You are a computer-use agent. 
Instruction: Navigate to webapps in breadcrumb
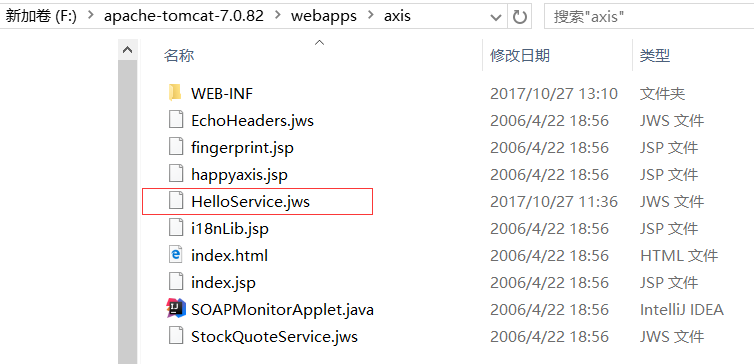324,16
